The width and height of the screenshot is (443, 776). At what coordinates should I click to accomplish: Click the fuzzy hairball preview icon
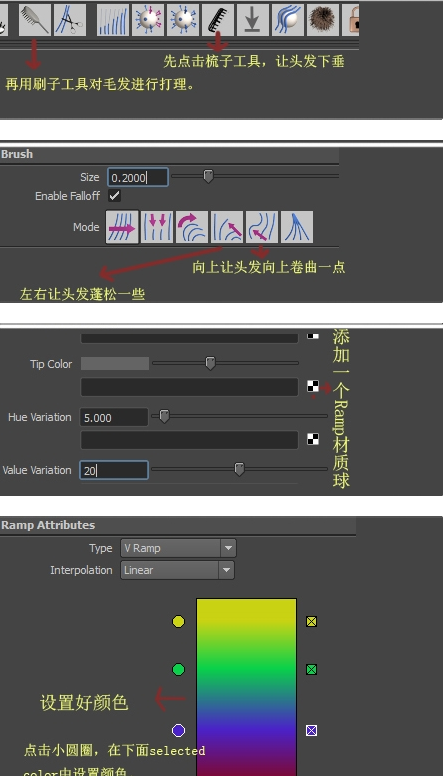[x=323, y=20]
